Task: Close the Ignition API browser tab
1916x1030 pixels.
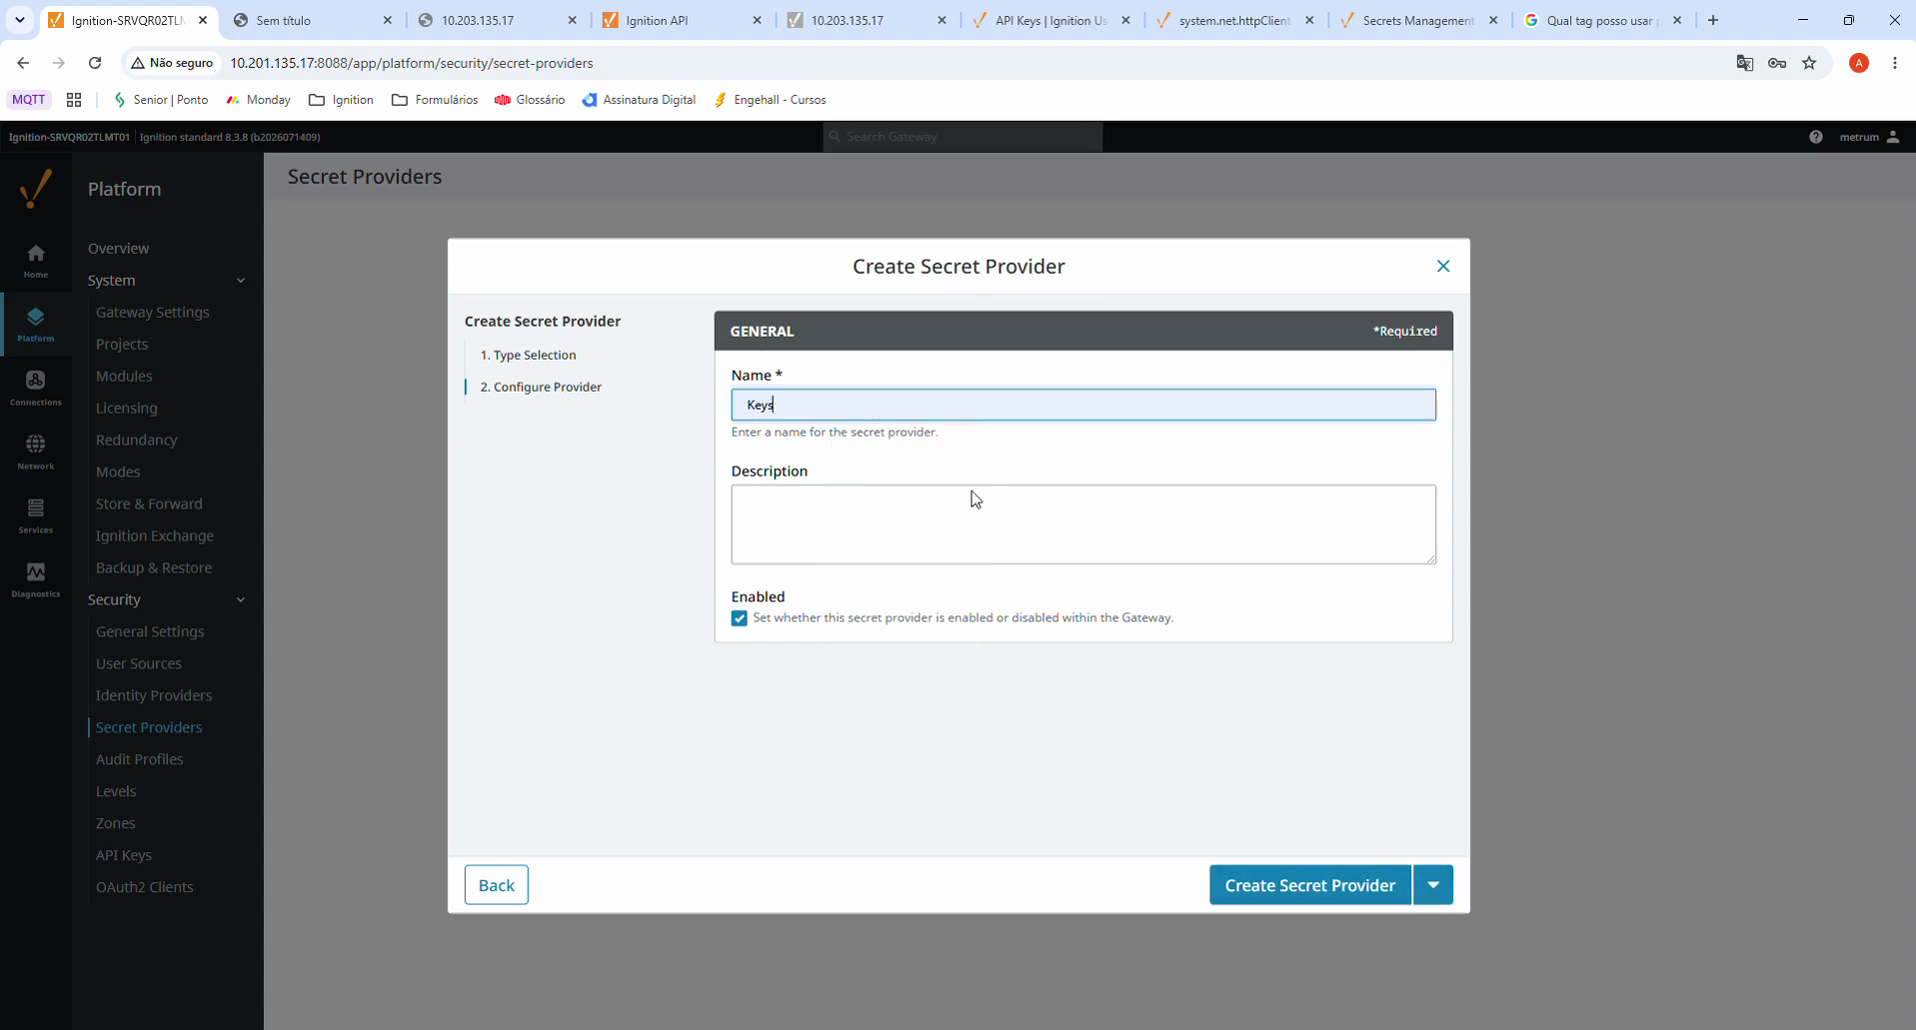Action: [757, 20]
